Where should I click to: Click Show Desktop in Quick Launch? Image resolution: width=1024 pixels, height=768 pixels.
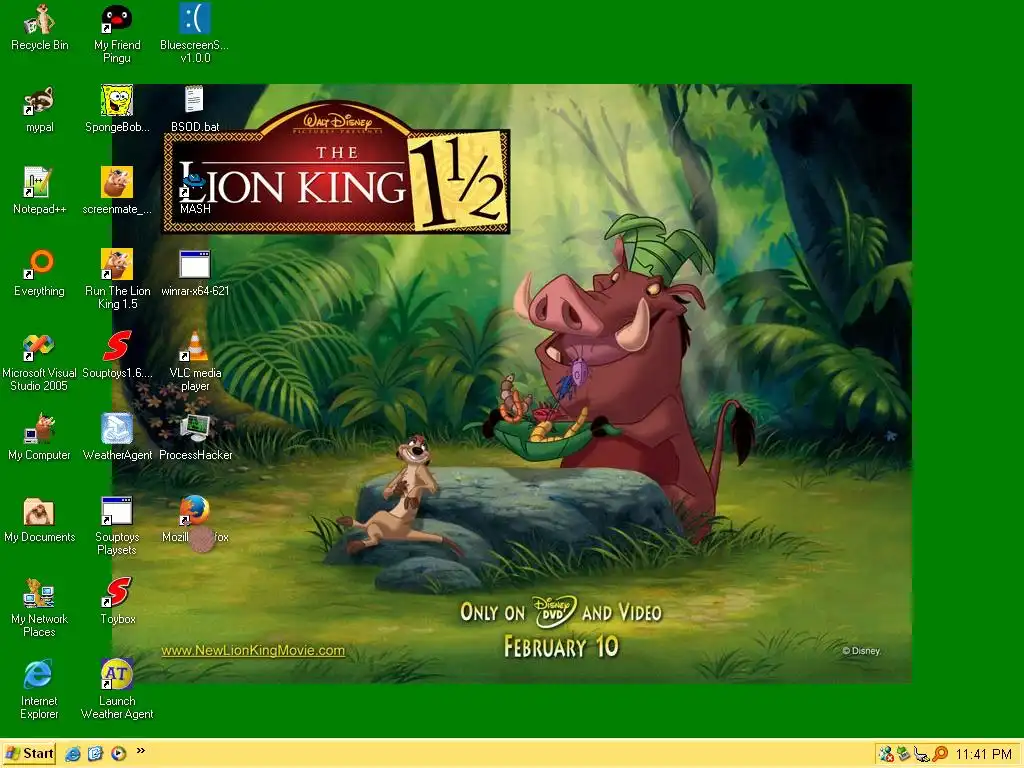95,754
